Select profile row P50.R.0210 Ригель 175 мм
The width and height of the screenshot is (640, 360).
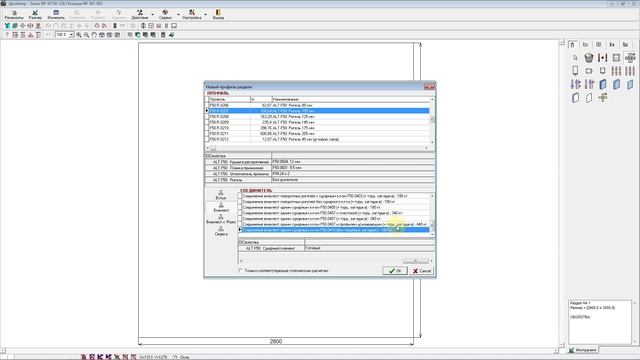(319, 128)
